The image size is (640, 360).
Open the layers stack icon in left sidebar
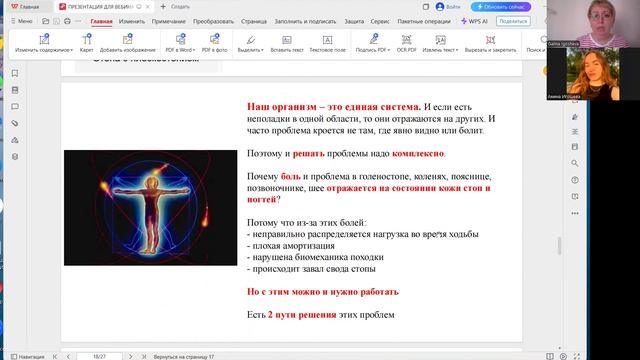(x=15, y=157)
